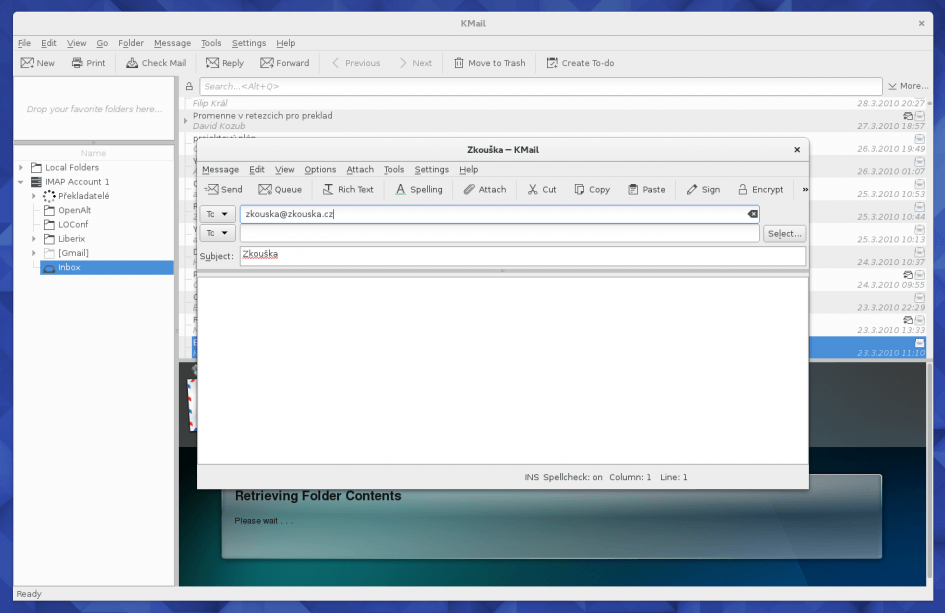The width and height of the screenshot is (945, 613).
Task: Click the Name column header in folder list
Action: coord(93,153)
